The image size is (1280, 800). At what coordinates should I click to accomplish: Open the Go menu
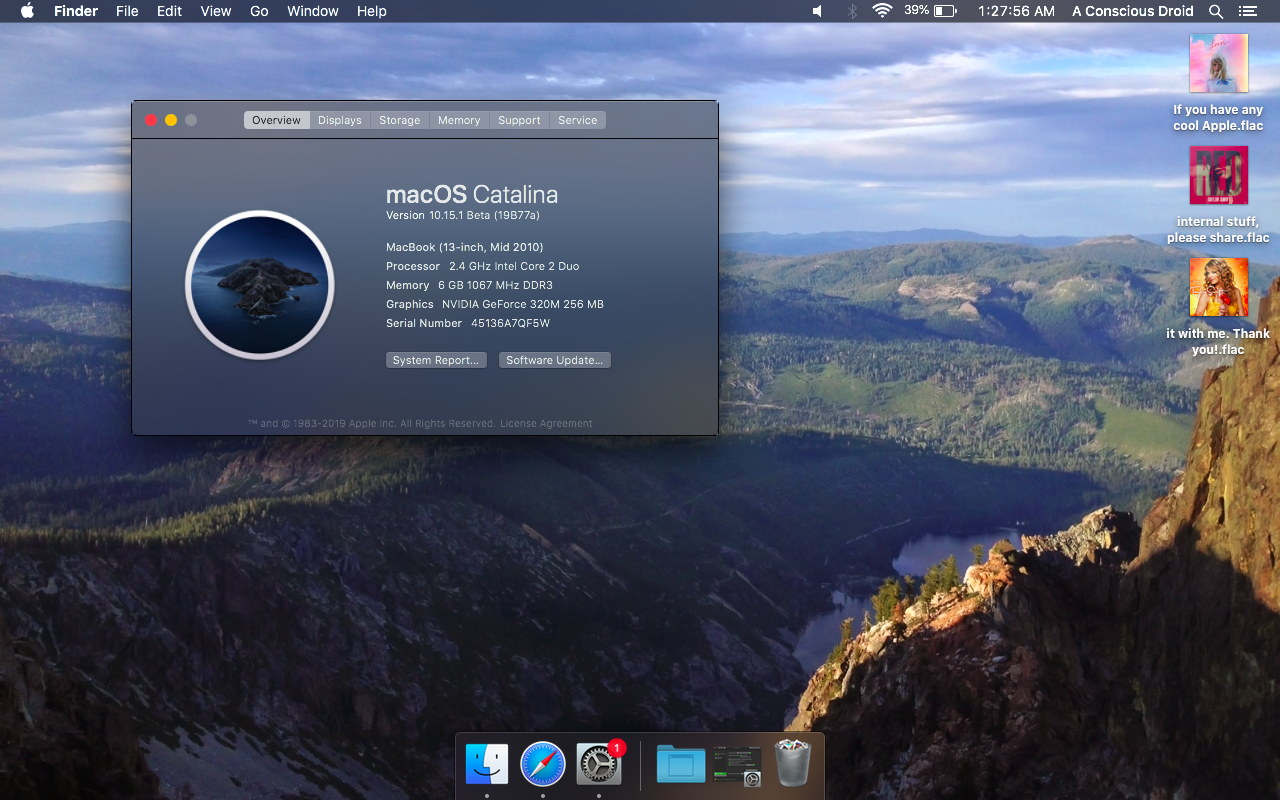pyautogui.click(x=259, y=11)
